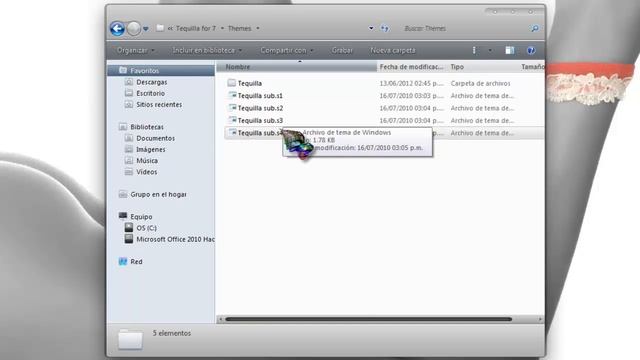Sort by the Tipo column header
640x360 pixels.
click(x=483, y=67)
